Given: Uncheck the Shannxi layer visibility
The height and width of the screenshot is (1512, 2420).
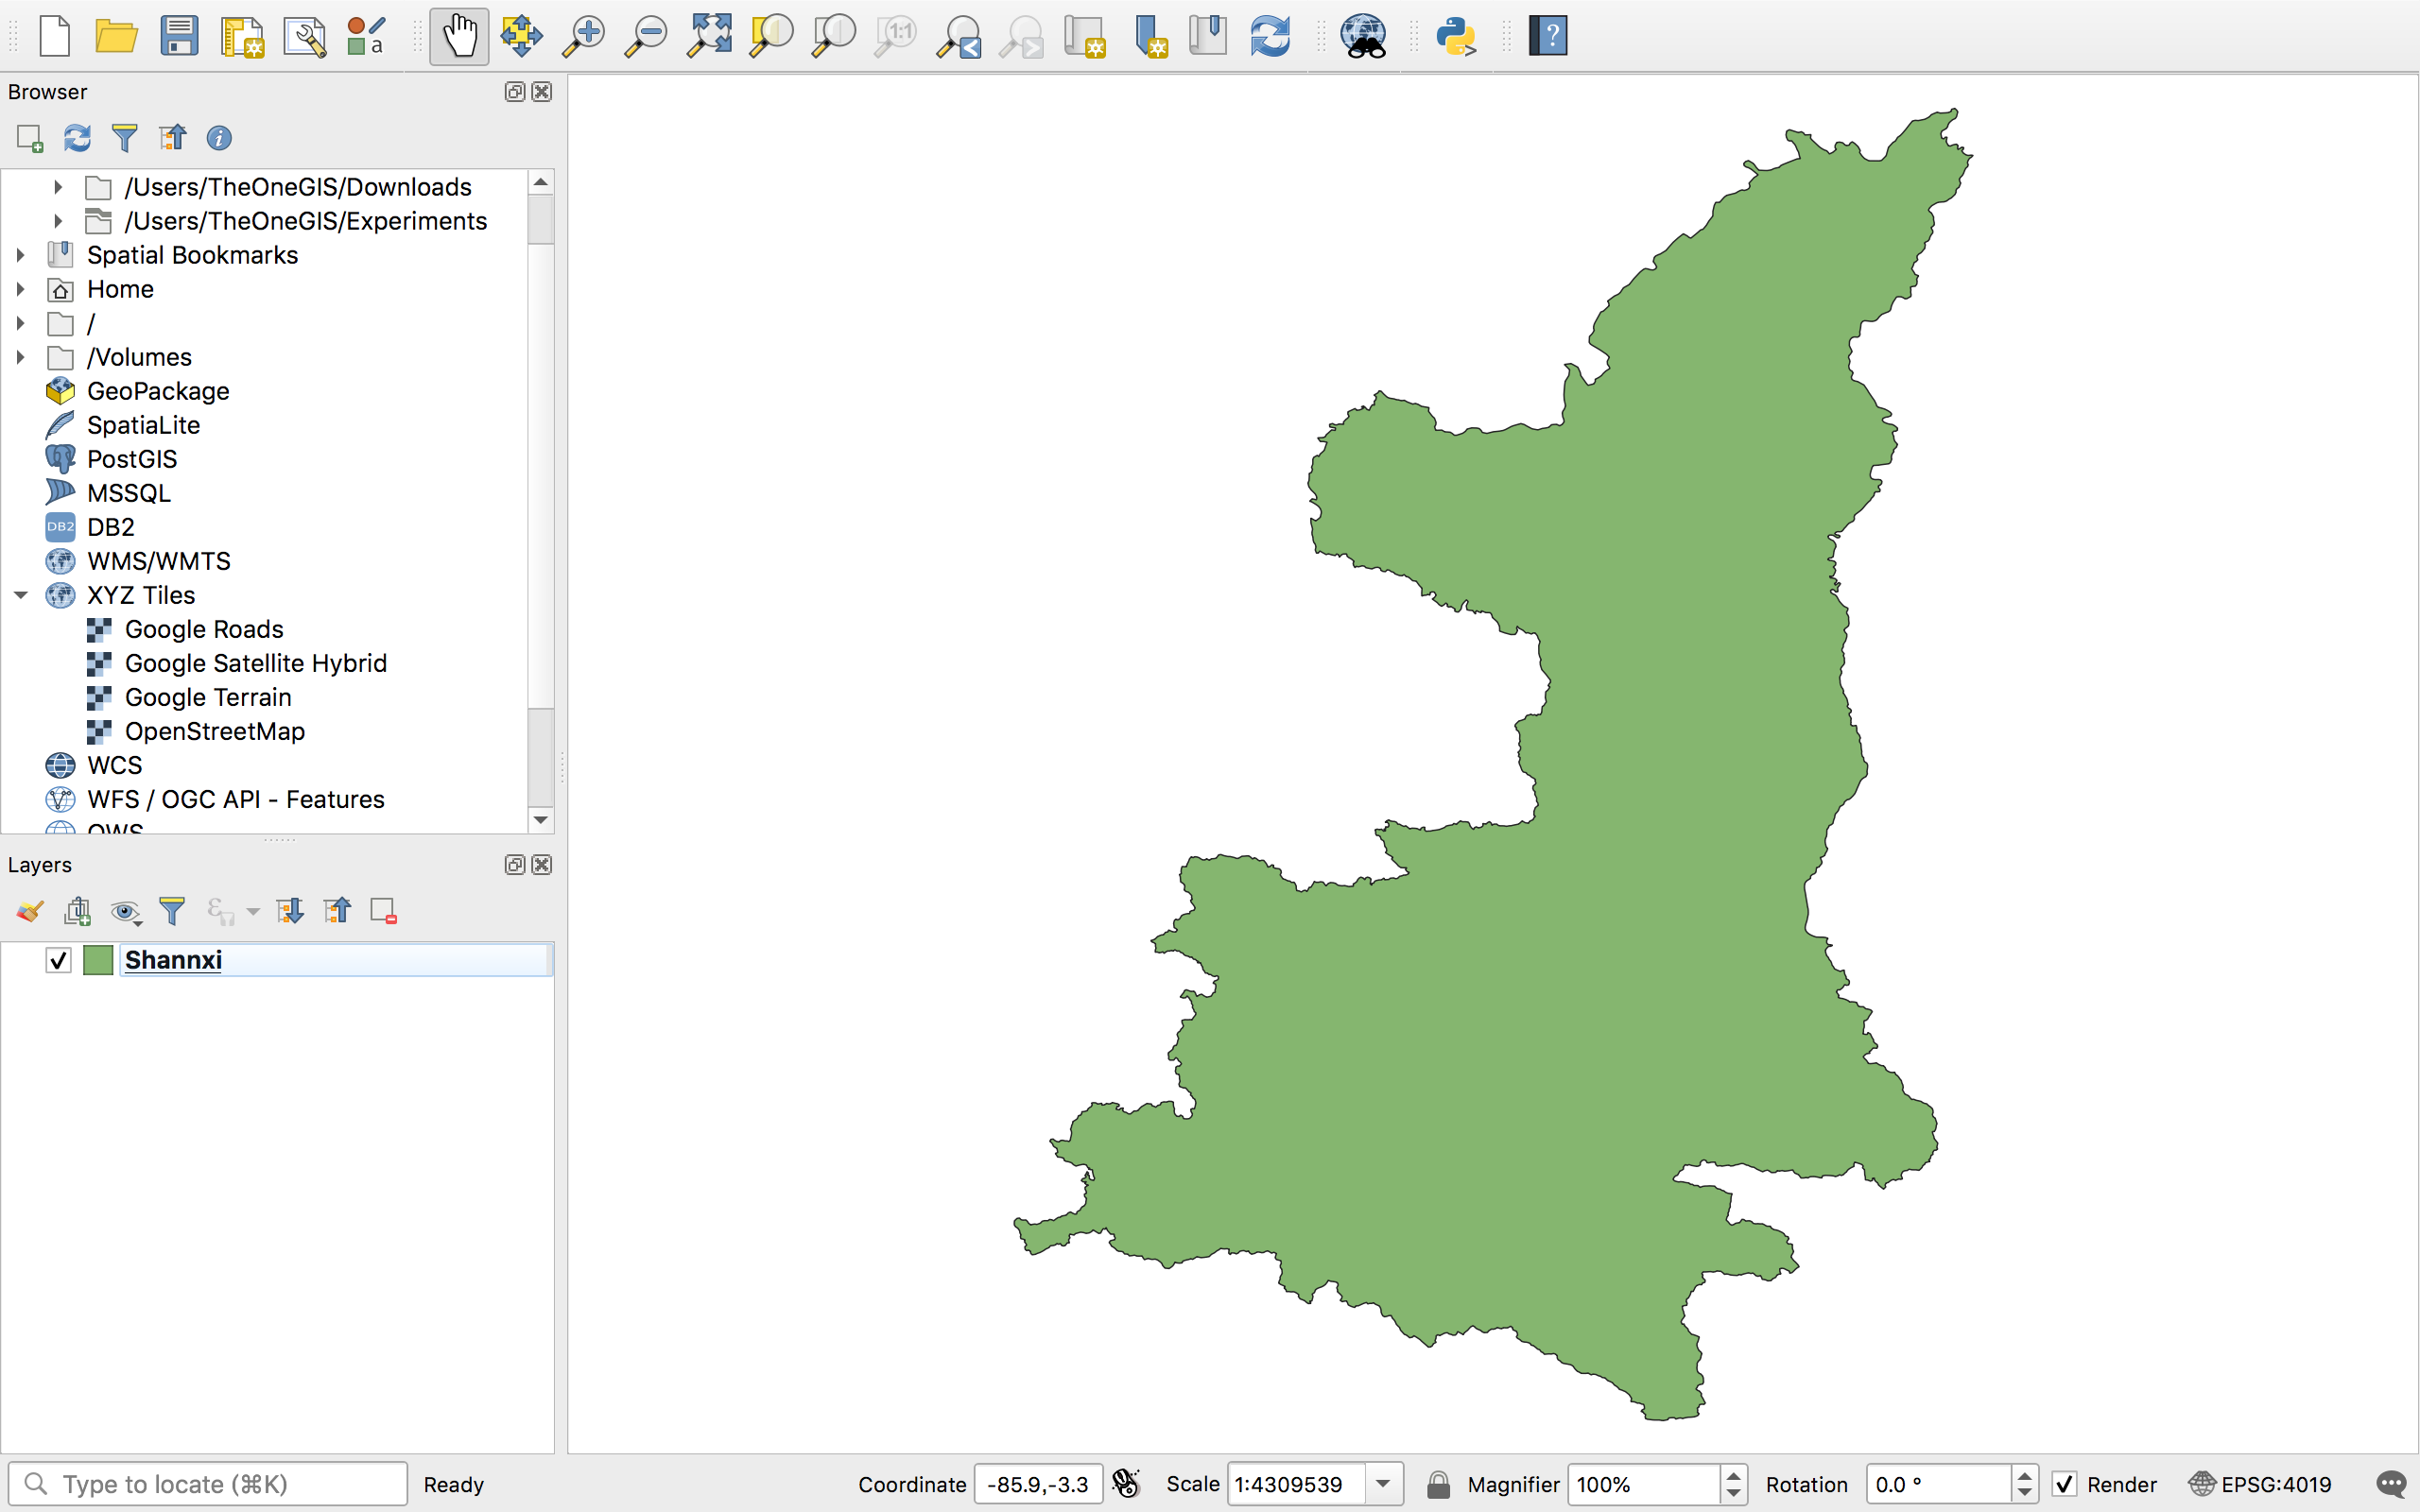Looking at the screenshot, I should click(x=59, y=960).
